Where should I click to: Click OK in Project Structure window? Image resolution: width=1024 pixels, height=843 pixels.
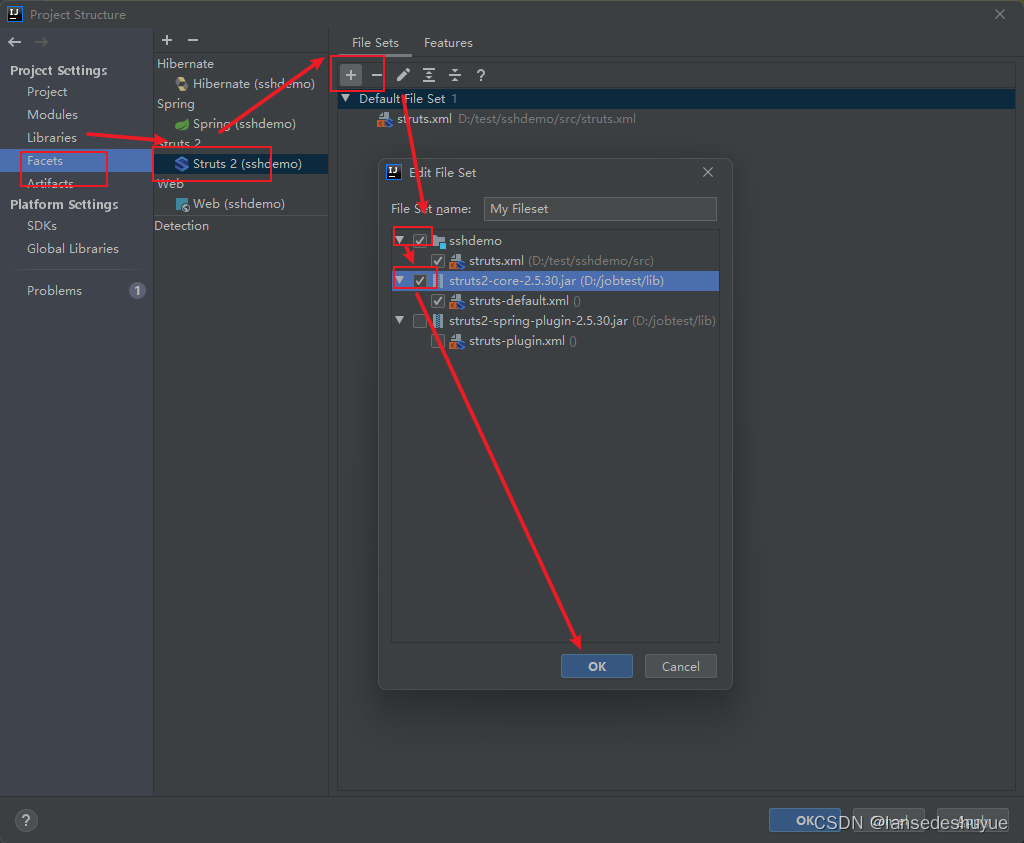pyautogui.click(x=805, y=820)
